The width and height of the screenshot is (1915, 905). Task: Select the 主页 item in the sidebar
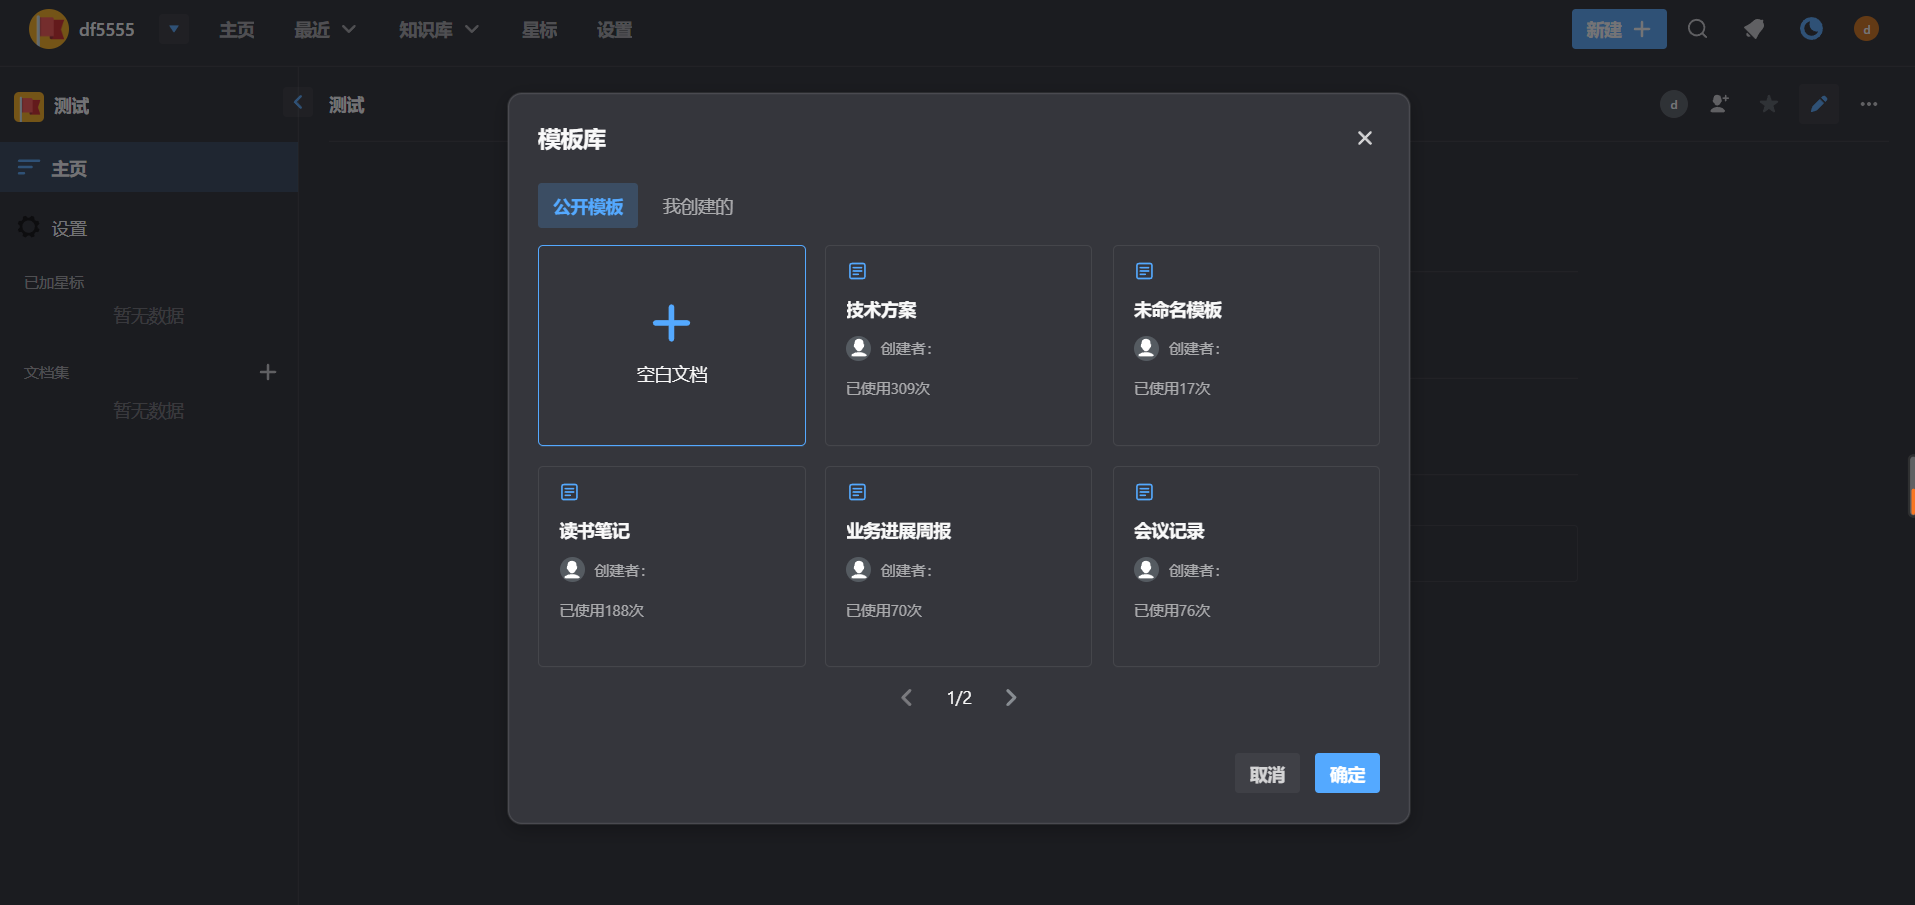pyautogui.click(x=69, y=168)
